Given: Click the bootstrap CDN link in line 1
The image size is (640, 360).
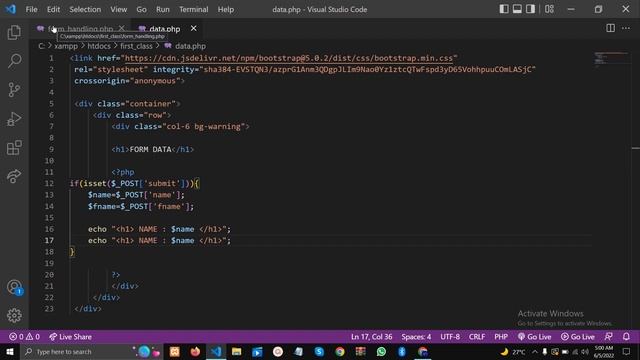Looking at the screenshot, I should (x=289, y=58).
